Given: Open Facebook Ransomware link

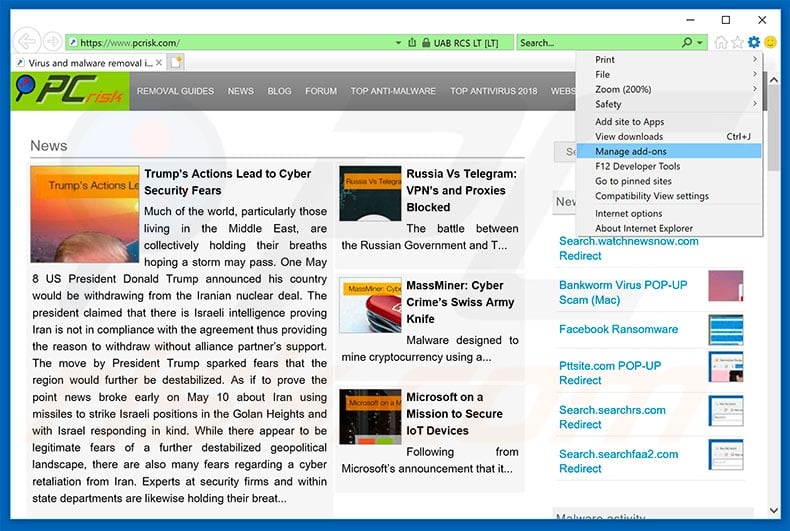Looking at the screenshot, I should click(x=618, y=329).
